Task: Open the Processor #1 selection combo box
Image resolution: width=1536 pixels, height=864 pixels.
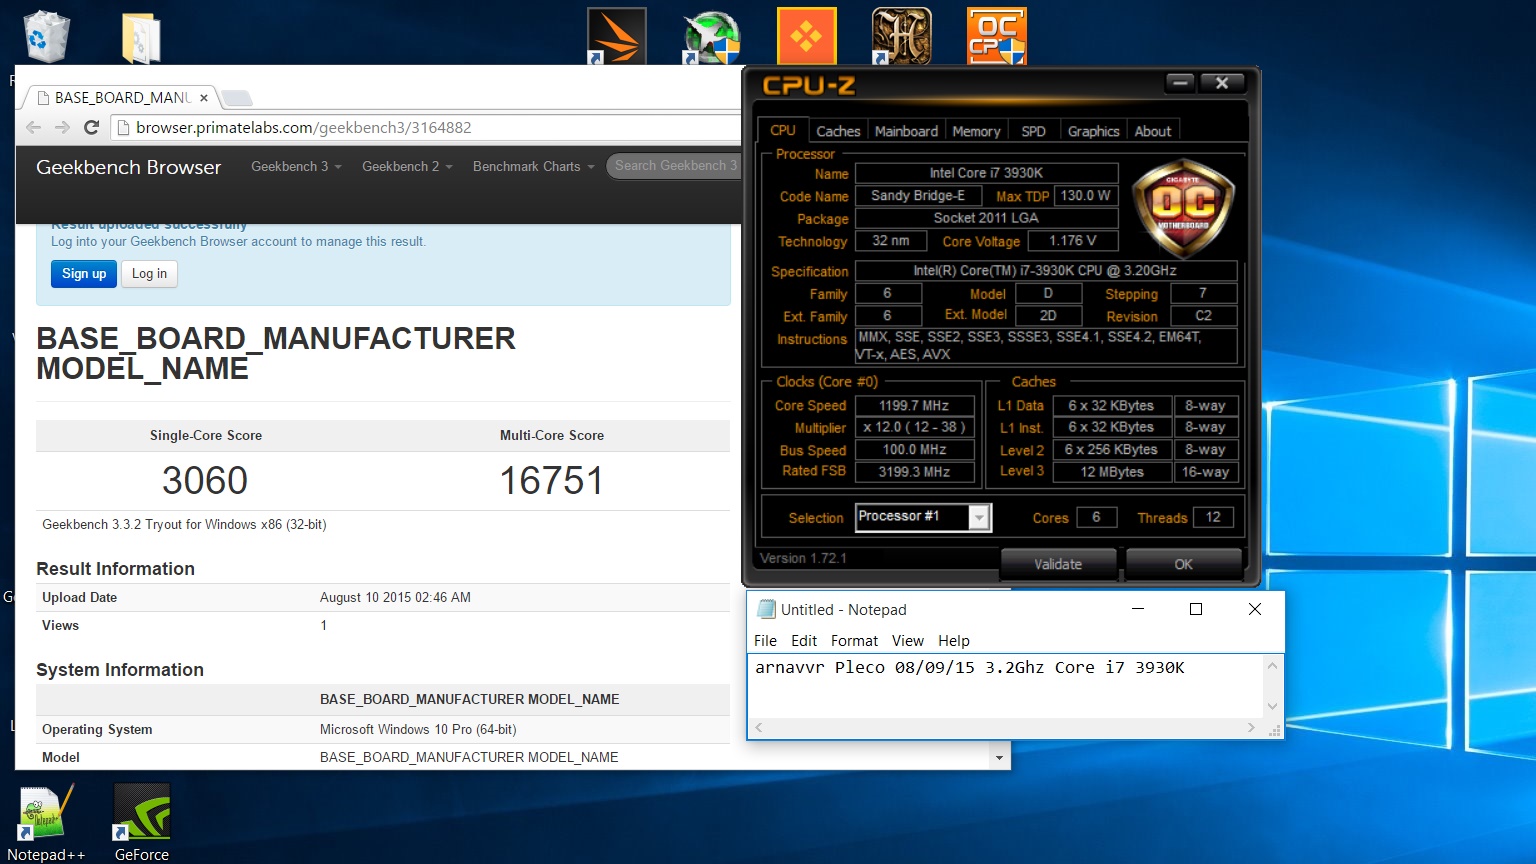Action: pyautogui.click(x=923, y=517)
